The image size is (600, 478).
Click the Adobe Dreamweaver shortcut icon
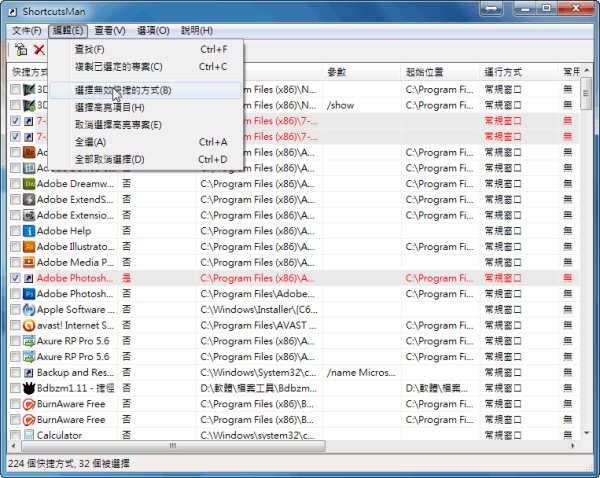click(29, 184)
